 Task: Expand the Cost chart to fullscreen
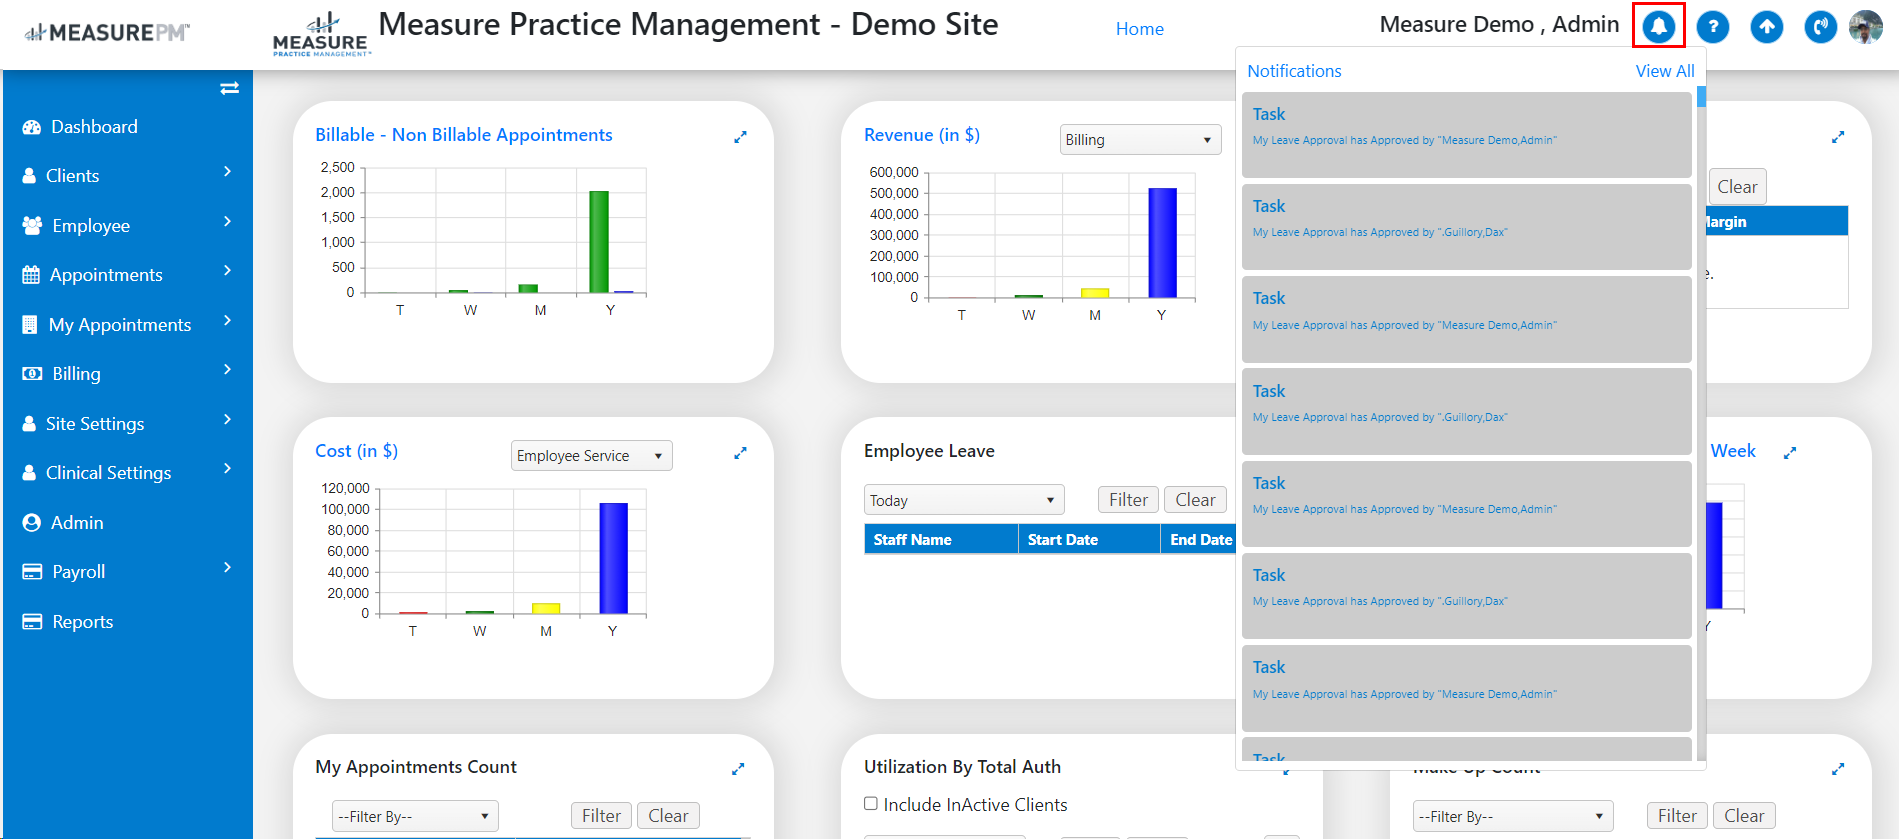coord(740,453)
